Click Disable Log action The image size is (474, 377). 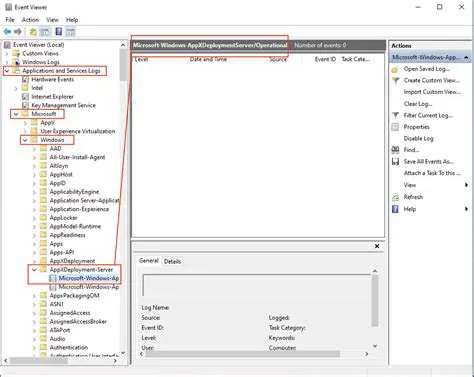click(x=418, y=138)
